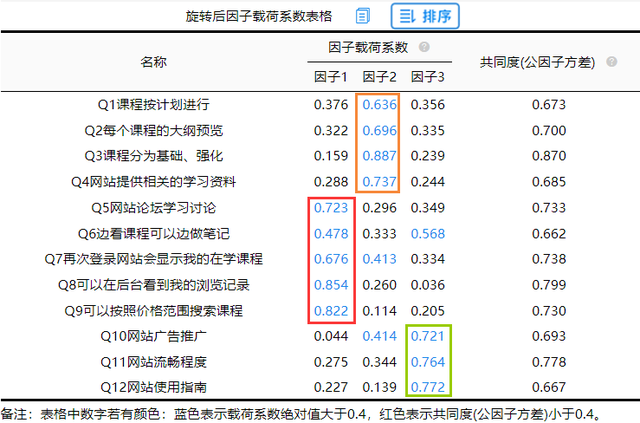Click the 共同度(公因子方差) header text
The width and height of the screenshot is (640, 423).
(x=537, y=62)
